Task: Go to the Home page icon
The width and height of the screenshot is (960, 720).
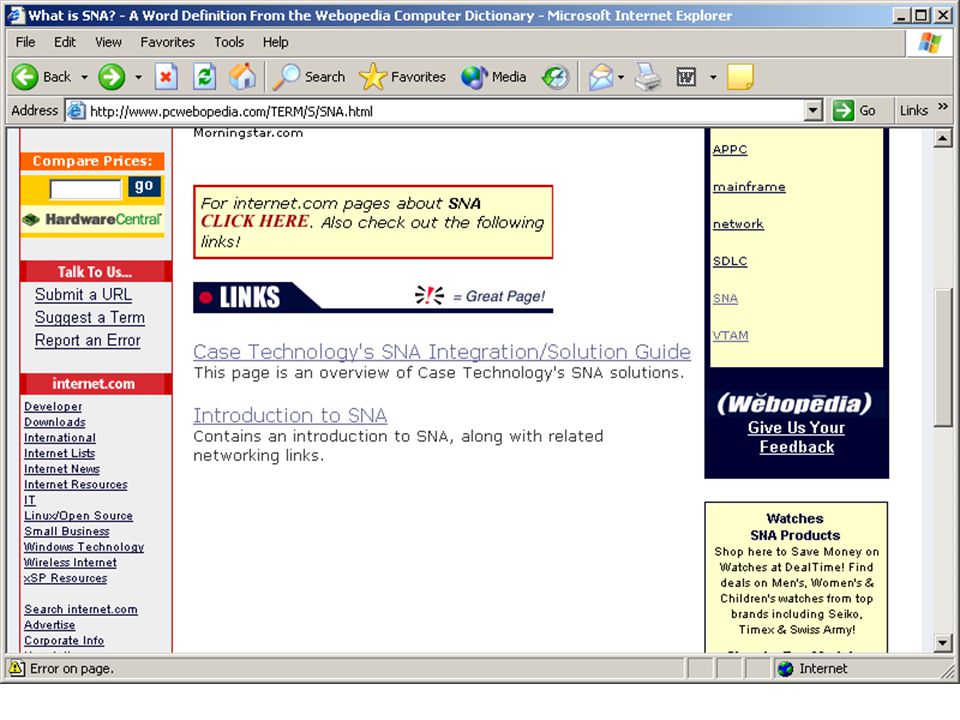Action: [x=242, y=77]
